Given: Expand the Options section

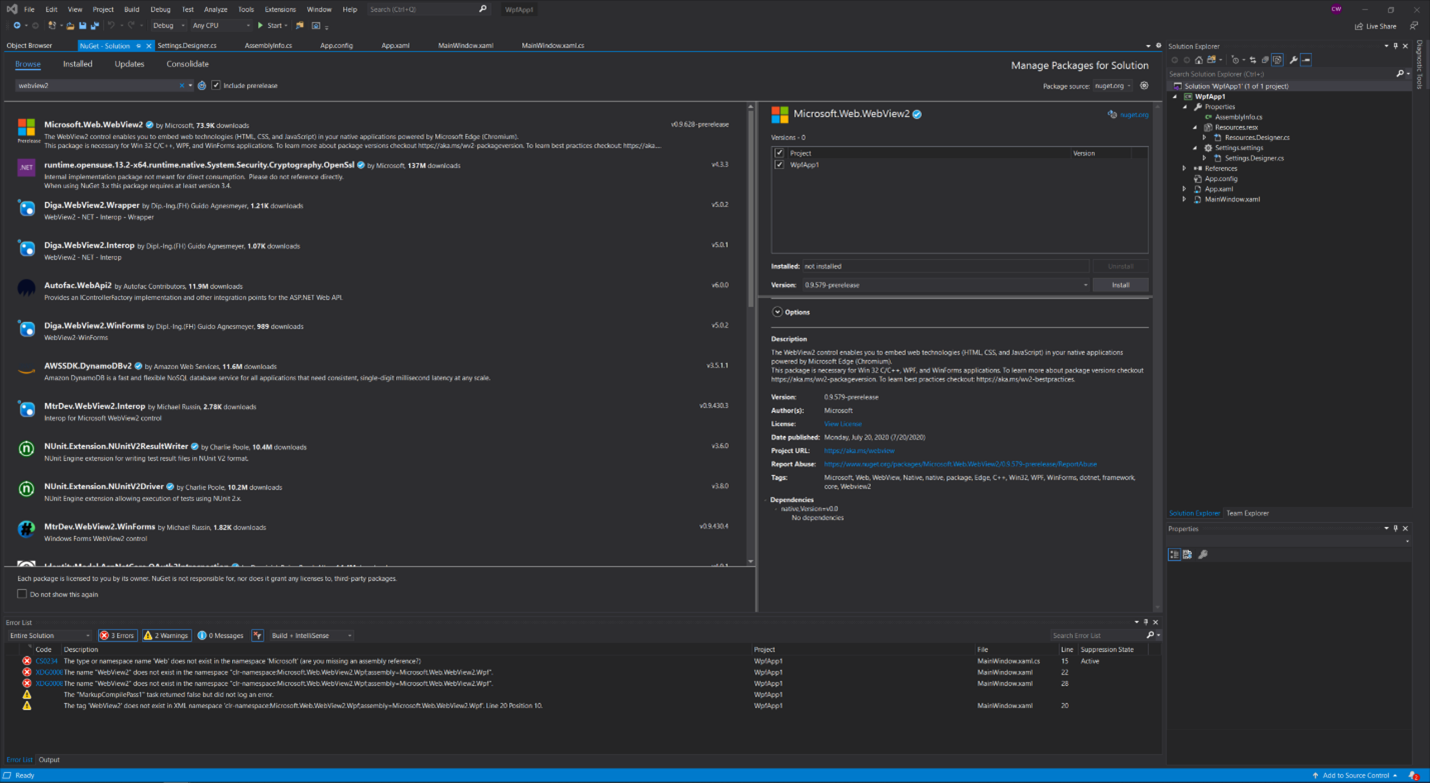Looking at the screenshot, I should point(777,312).
